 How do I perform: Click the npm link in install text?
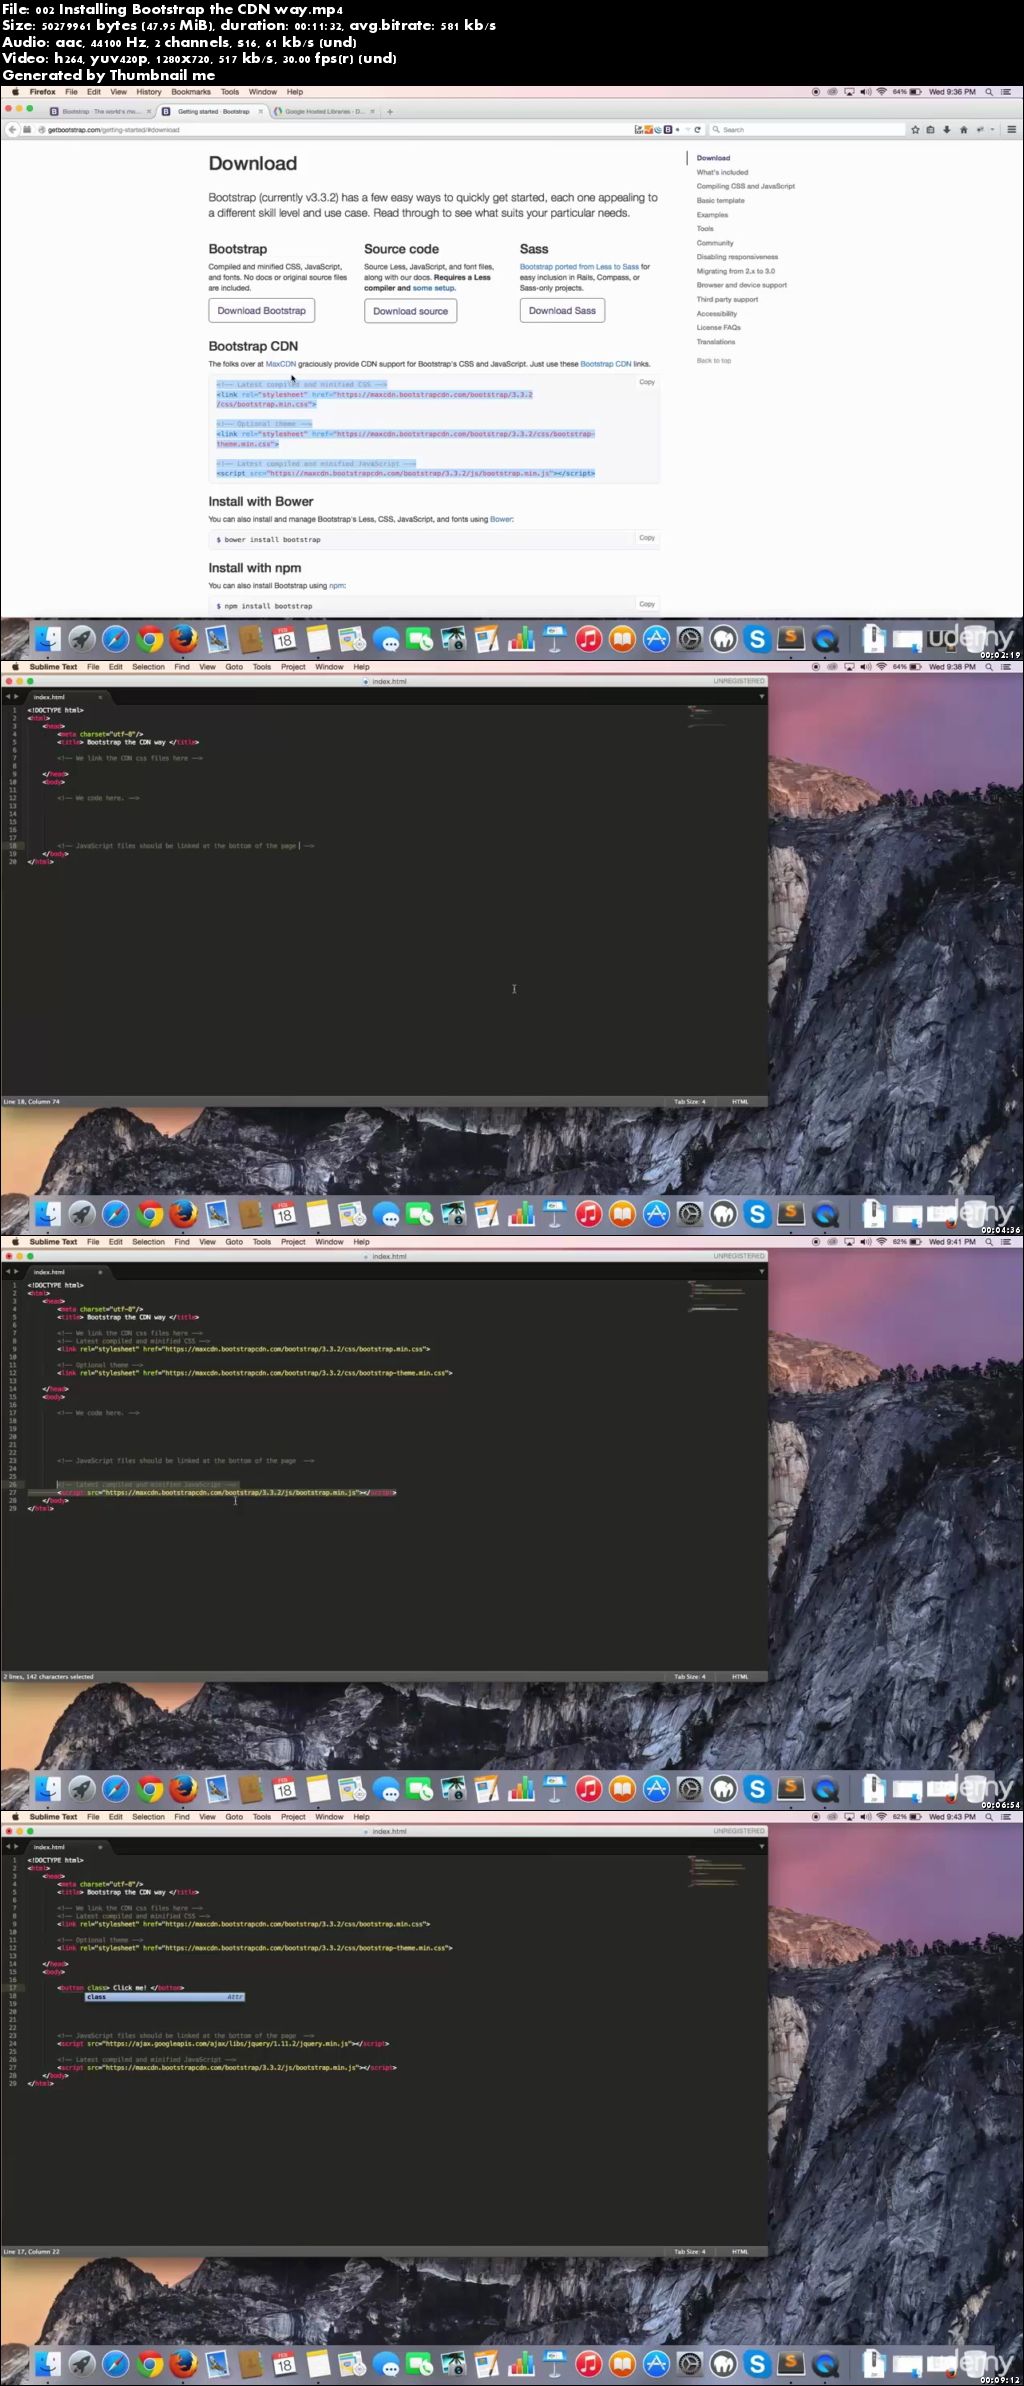337,586
